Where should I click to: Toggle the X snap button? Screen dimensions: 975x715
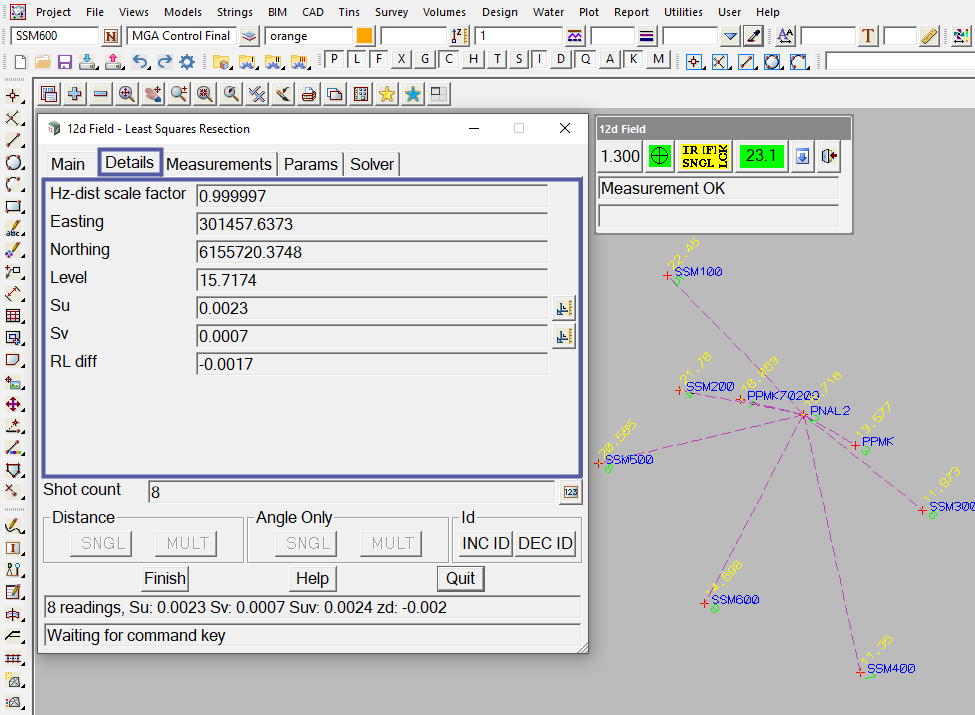click(401, 59)
